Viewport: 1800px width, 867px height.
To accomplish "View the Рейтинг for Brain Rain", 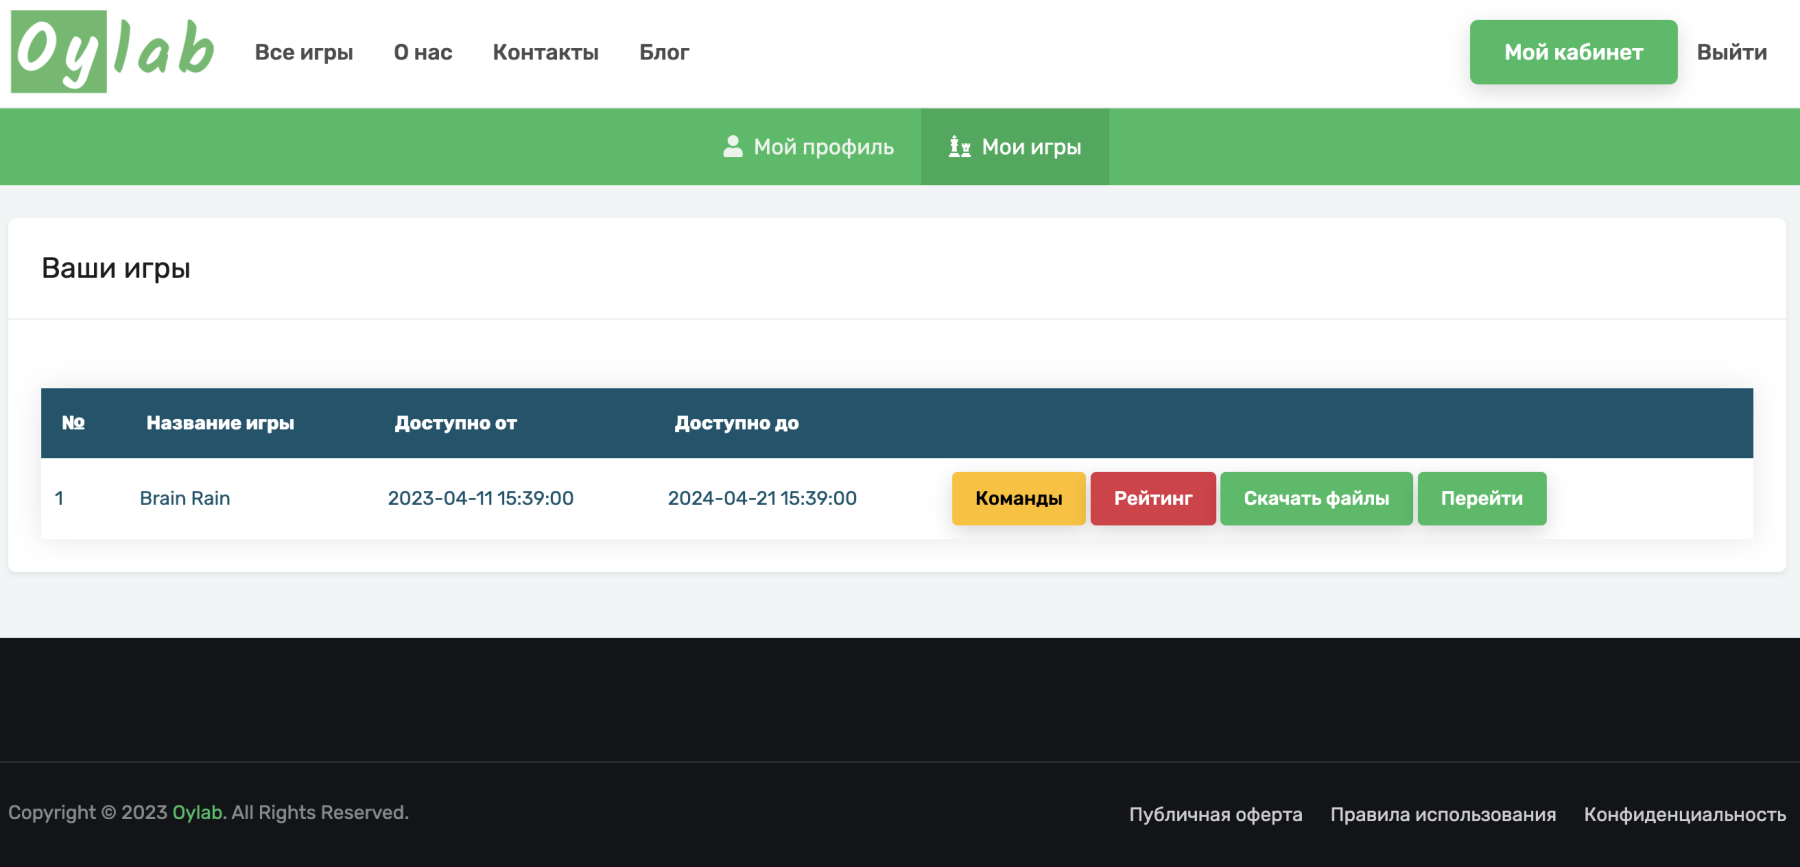I will click(x=1153, y=498).
